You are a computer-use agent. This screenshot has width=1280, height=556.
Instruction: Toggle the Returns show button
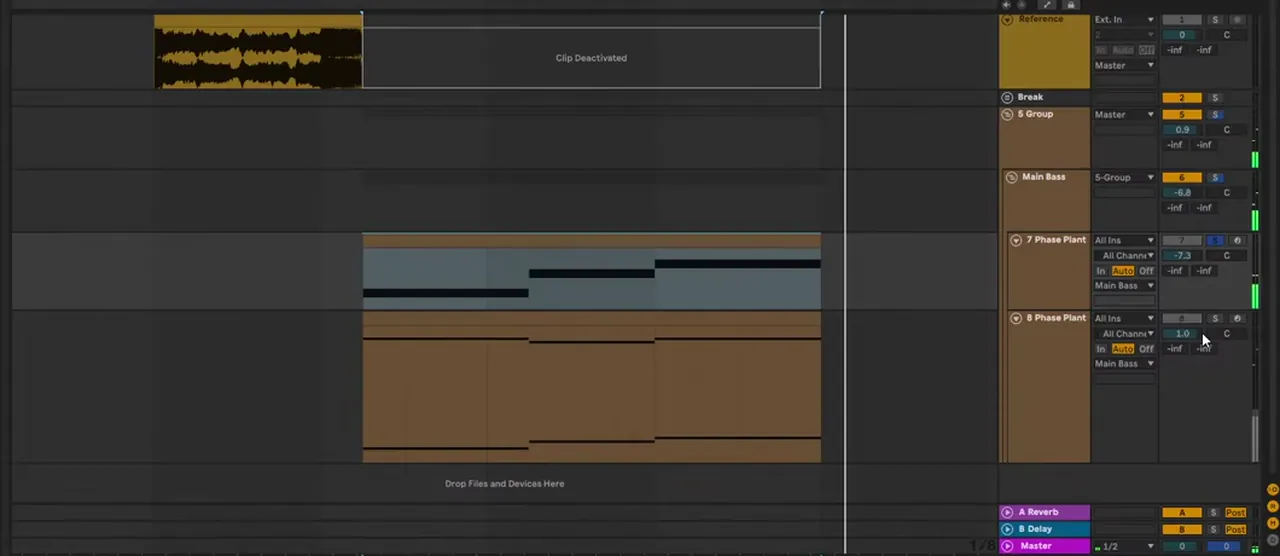1273,507
